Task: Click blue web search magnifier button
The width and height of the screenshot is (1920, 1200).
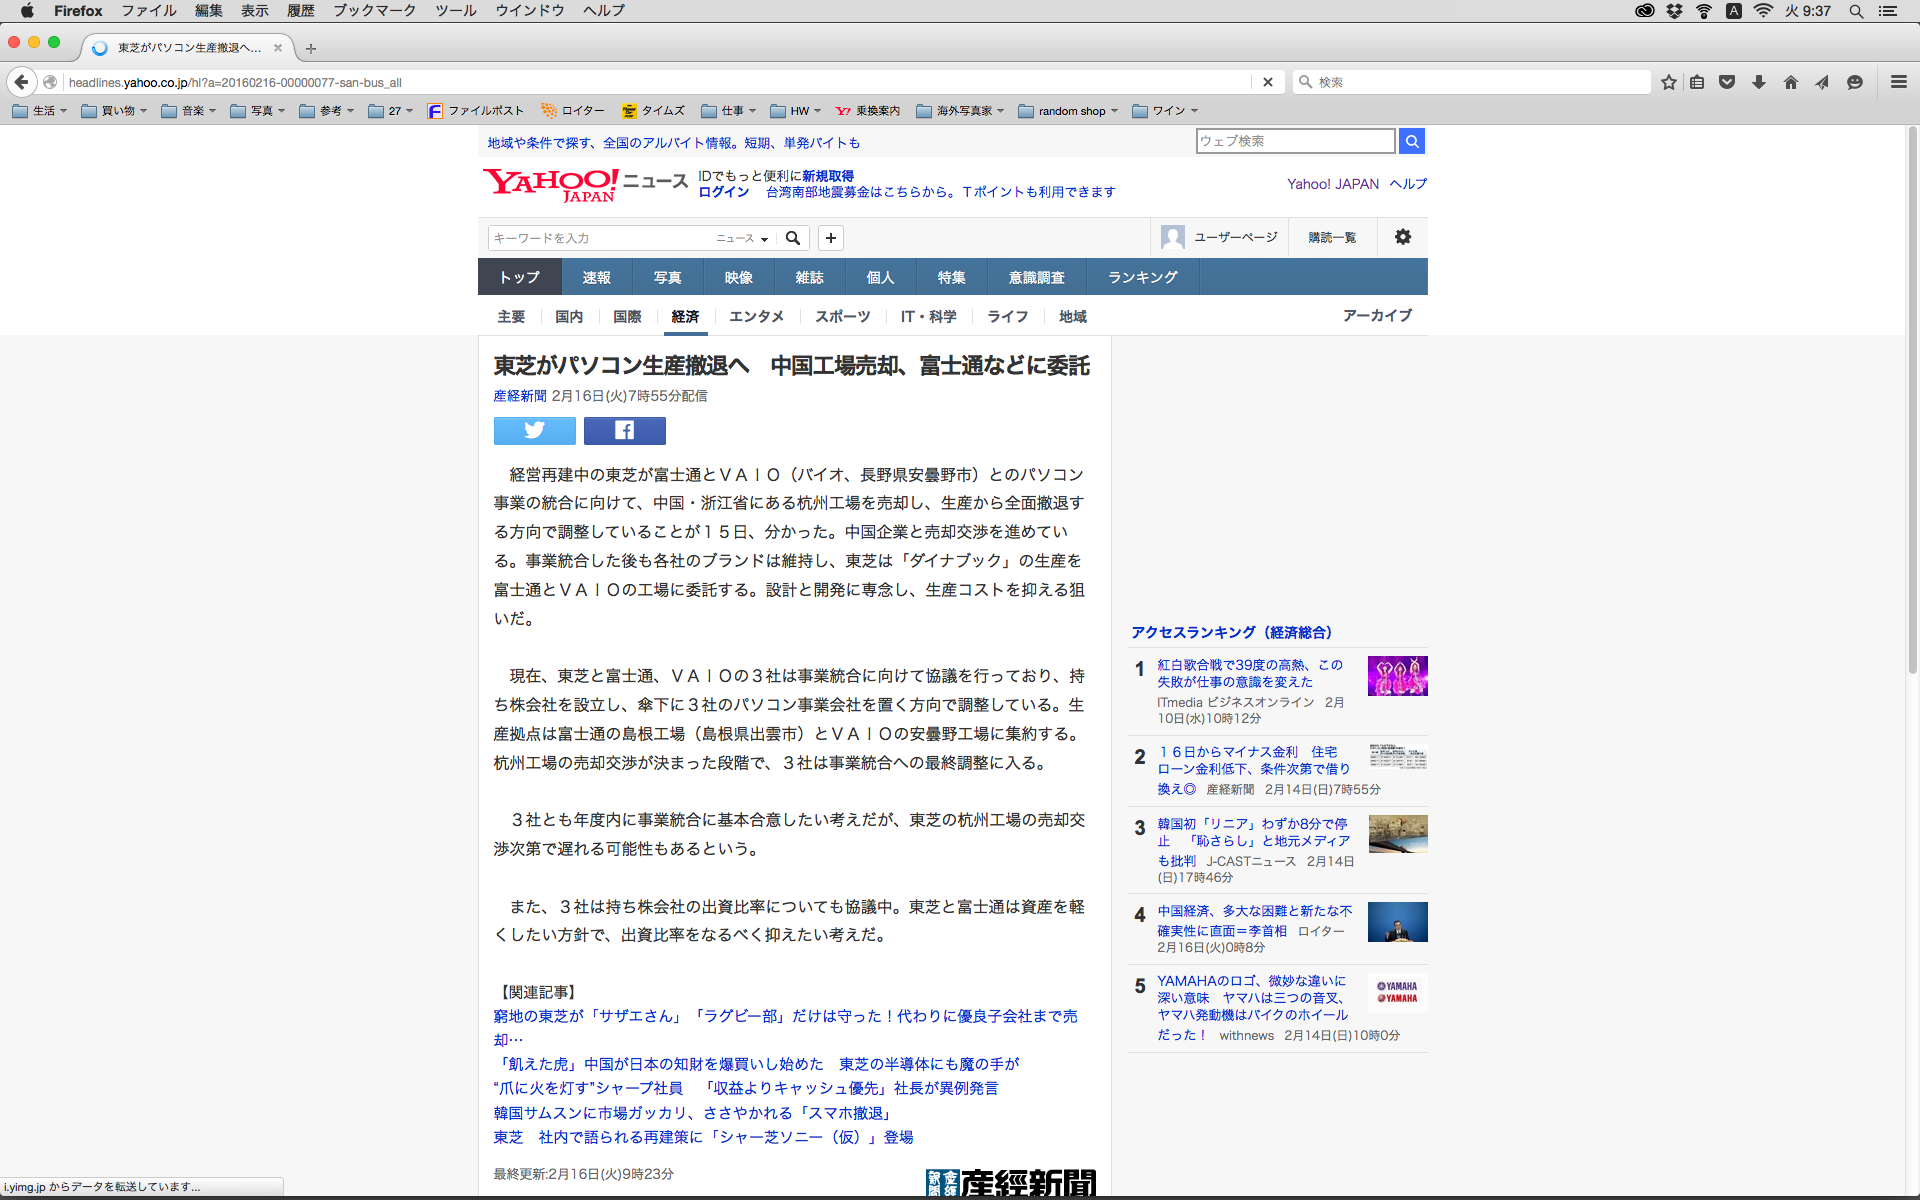Action: (1411, 141)
